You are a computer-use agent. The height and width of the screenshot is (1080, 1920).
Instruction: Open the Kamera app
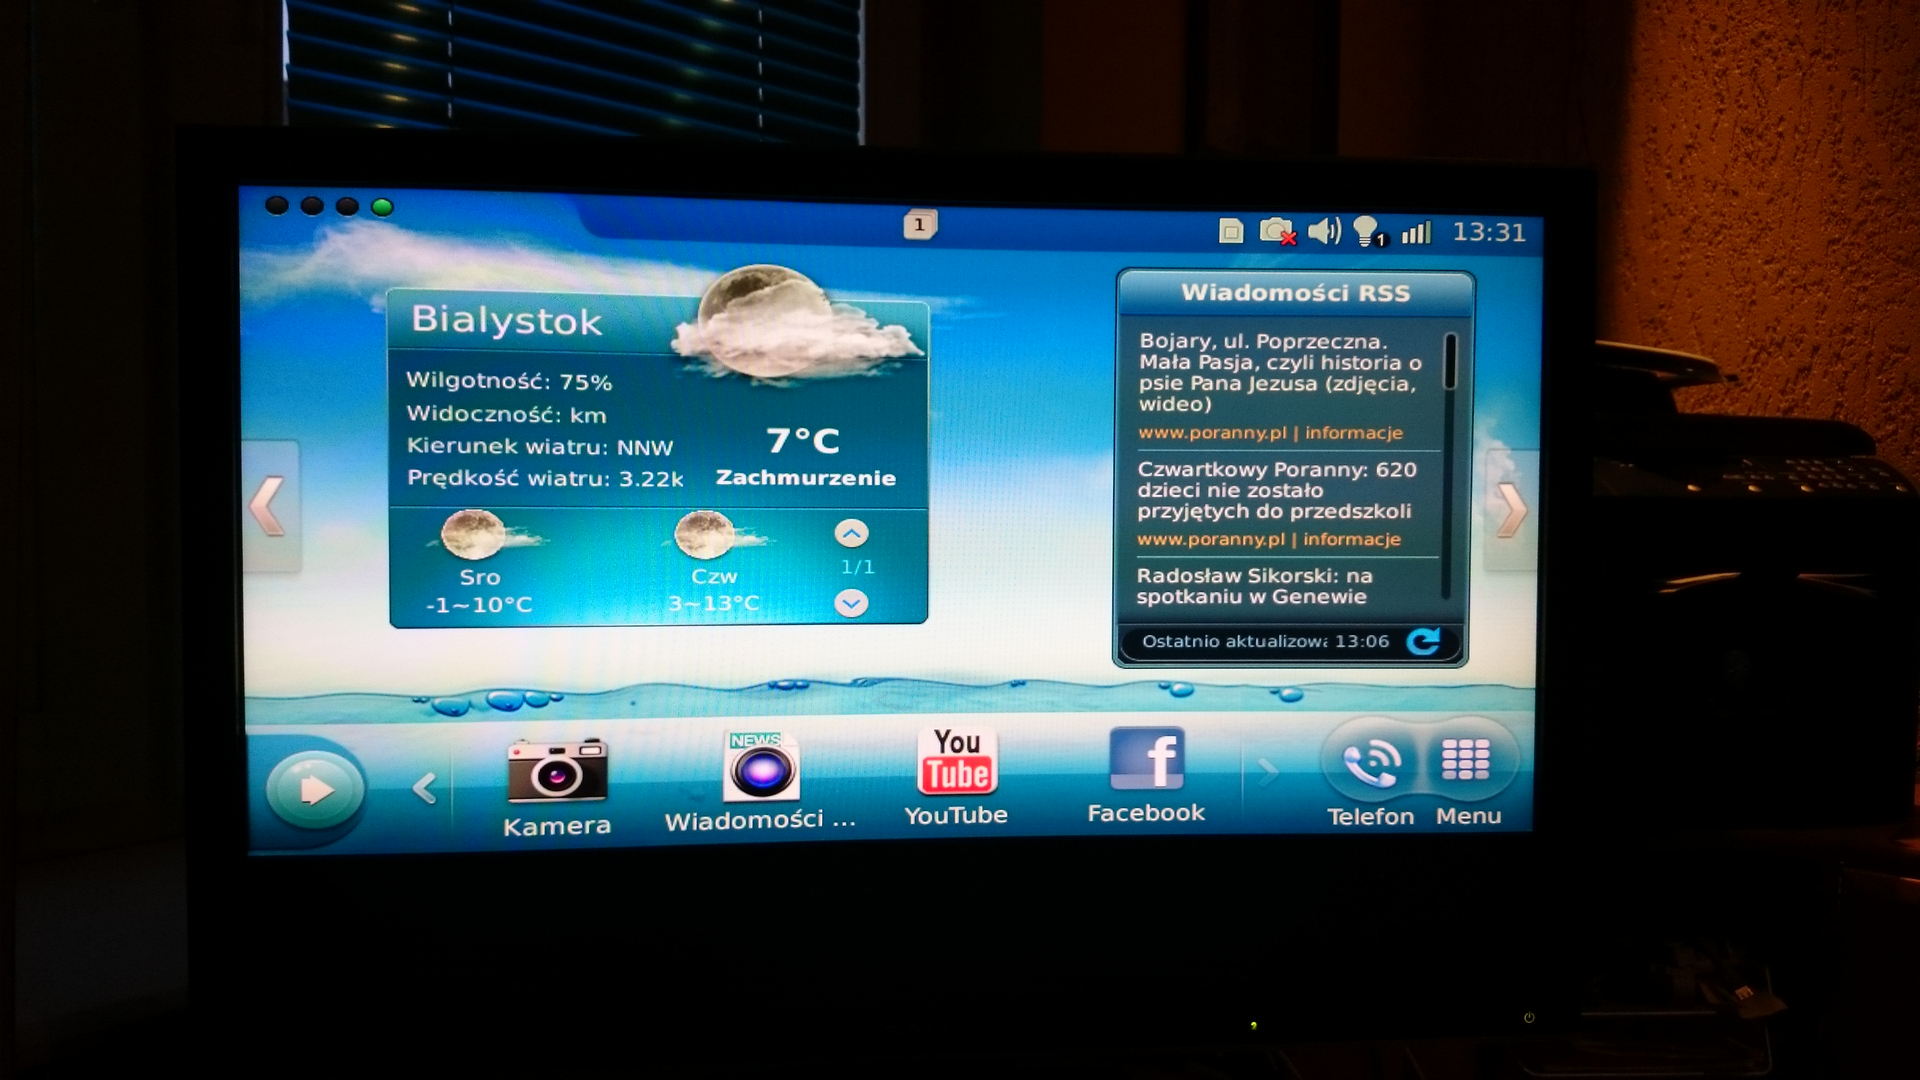(x=557, y=771)
